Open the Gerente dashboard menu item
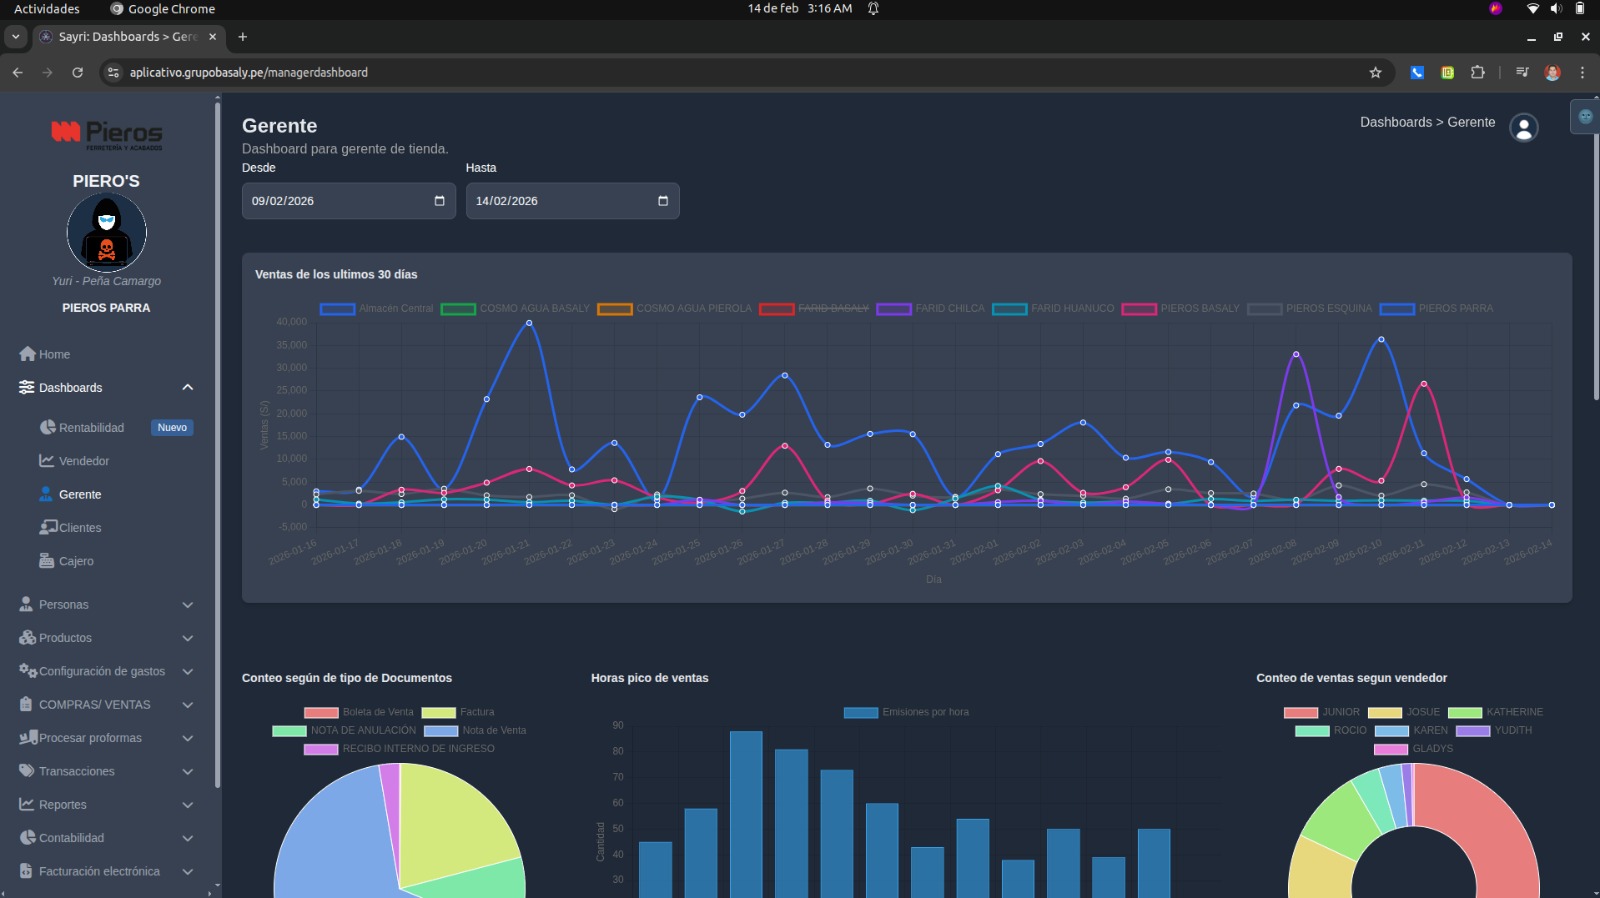The image size is (1600, 898). click(80, 494)
